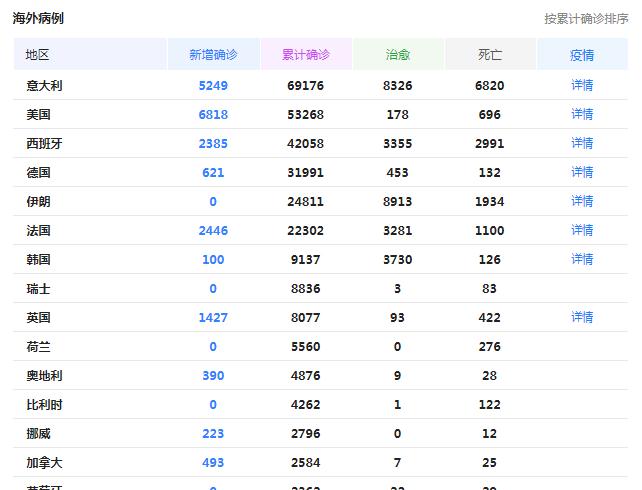Click new cases value 5249

click(213, 86)
